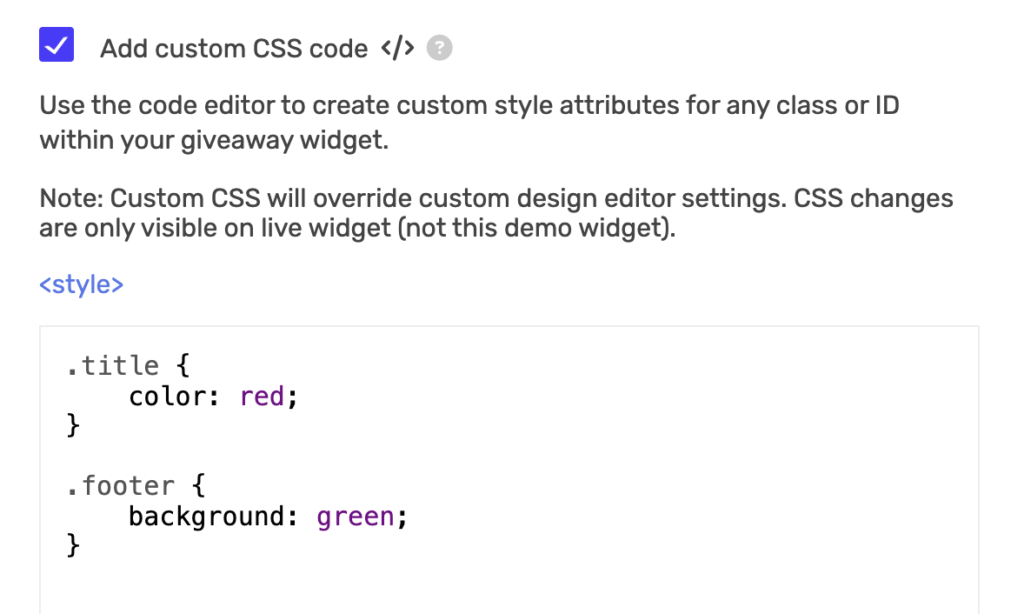This screenshot has height=614, width=1024.
Task: Click the "color" property name in editor
Action: pyautogui.click(x=167, y=397)
